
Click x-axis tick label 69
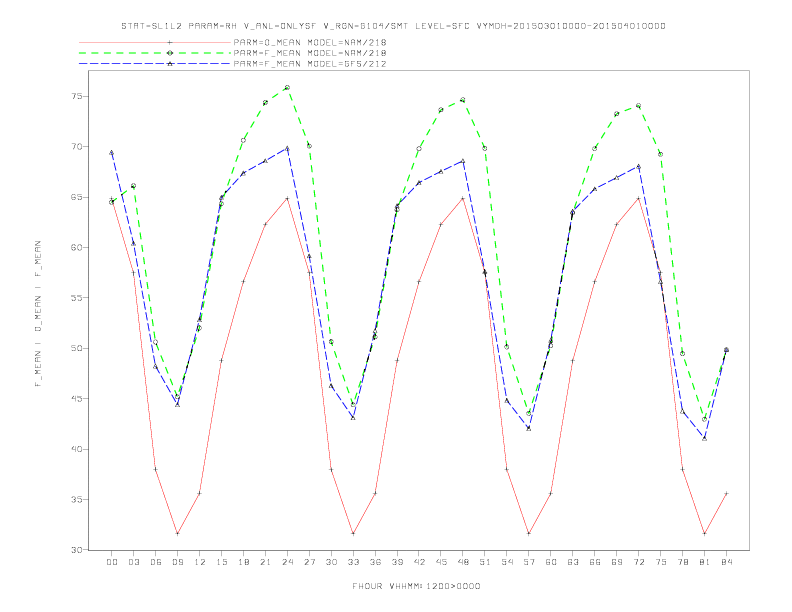(x=617, y=562)
